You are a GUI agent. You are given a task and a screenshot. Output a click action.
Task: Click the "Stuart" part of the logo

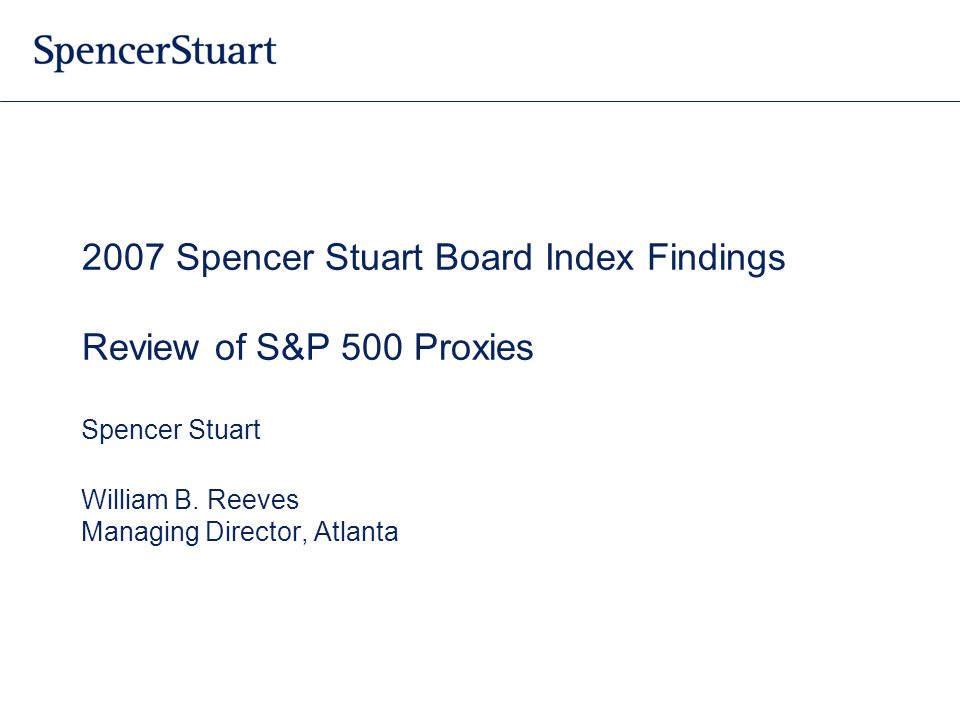pos(222,50)
